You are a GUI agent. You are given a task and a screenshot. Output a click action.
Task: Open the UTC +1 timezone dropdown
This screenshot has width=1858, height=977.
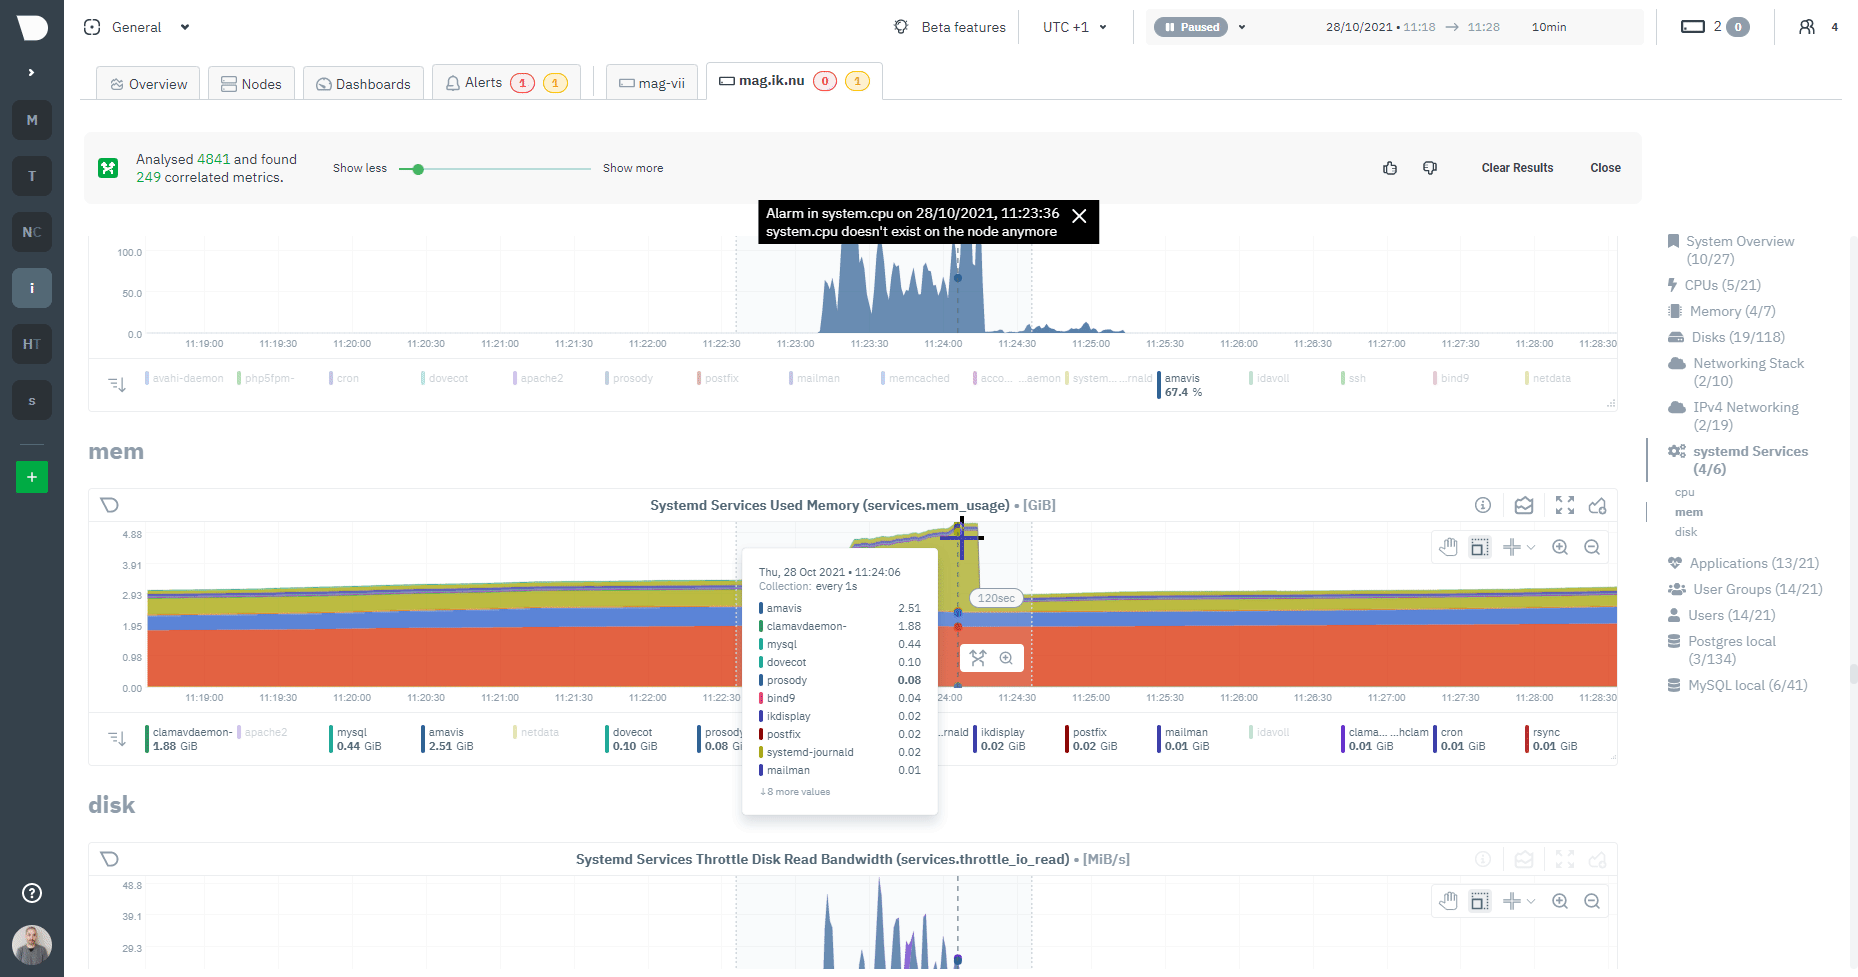click(1075, 27)
